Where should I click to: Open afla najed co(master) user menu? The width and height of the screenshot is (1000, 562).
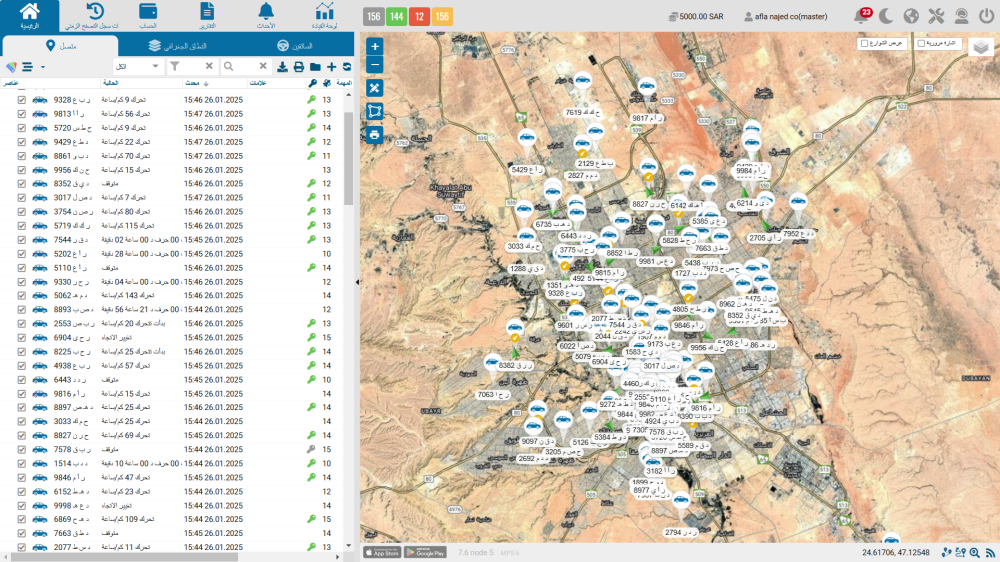tap(786, 17)
